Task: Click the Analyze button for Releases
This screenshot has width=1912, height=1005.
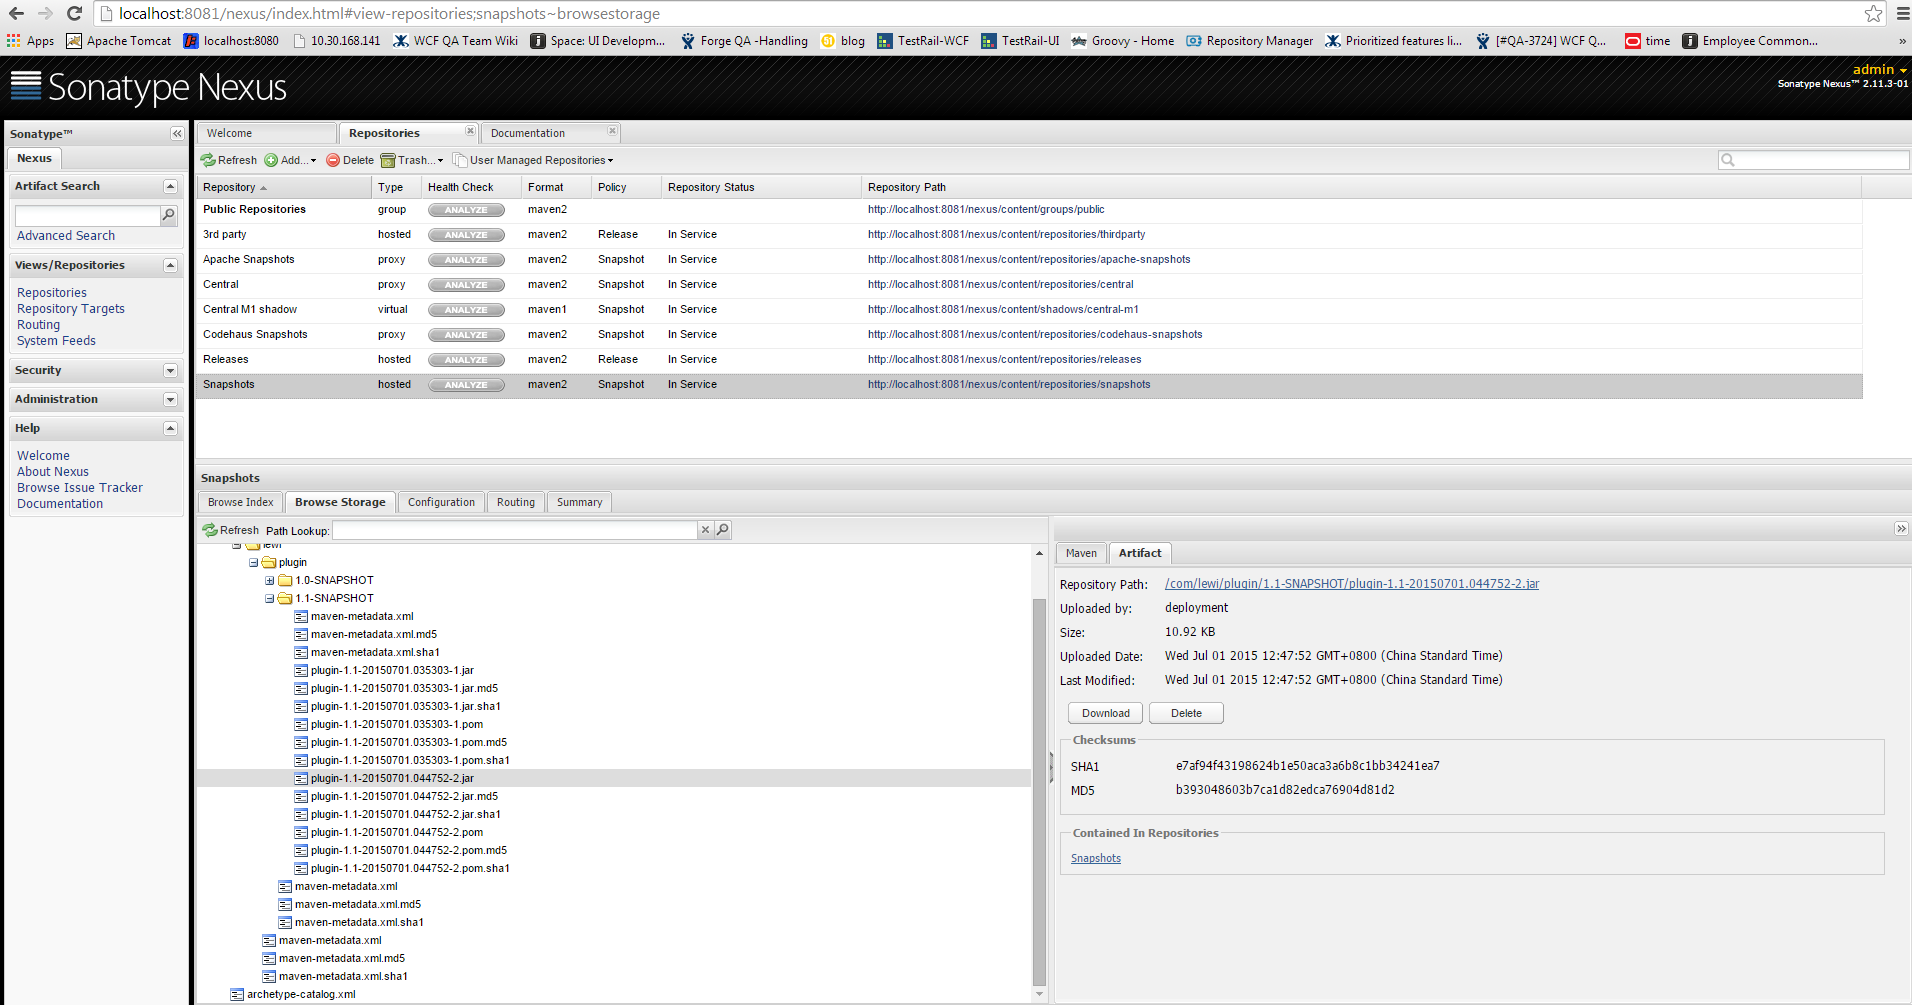Action: click(x=466, y=360)
